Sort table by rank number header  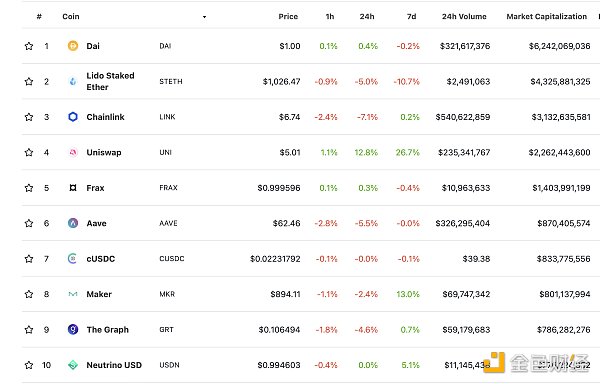[39, 16]
